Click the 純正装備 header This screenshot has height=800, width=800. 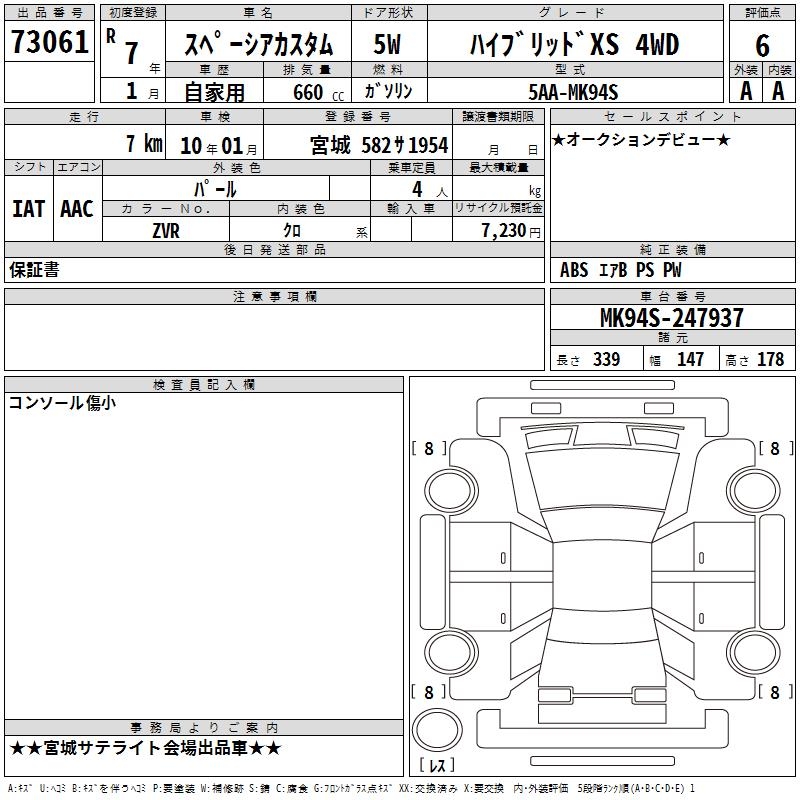click(672, 249)
